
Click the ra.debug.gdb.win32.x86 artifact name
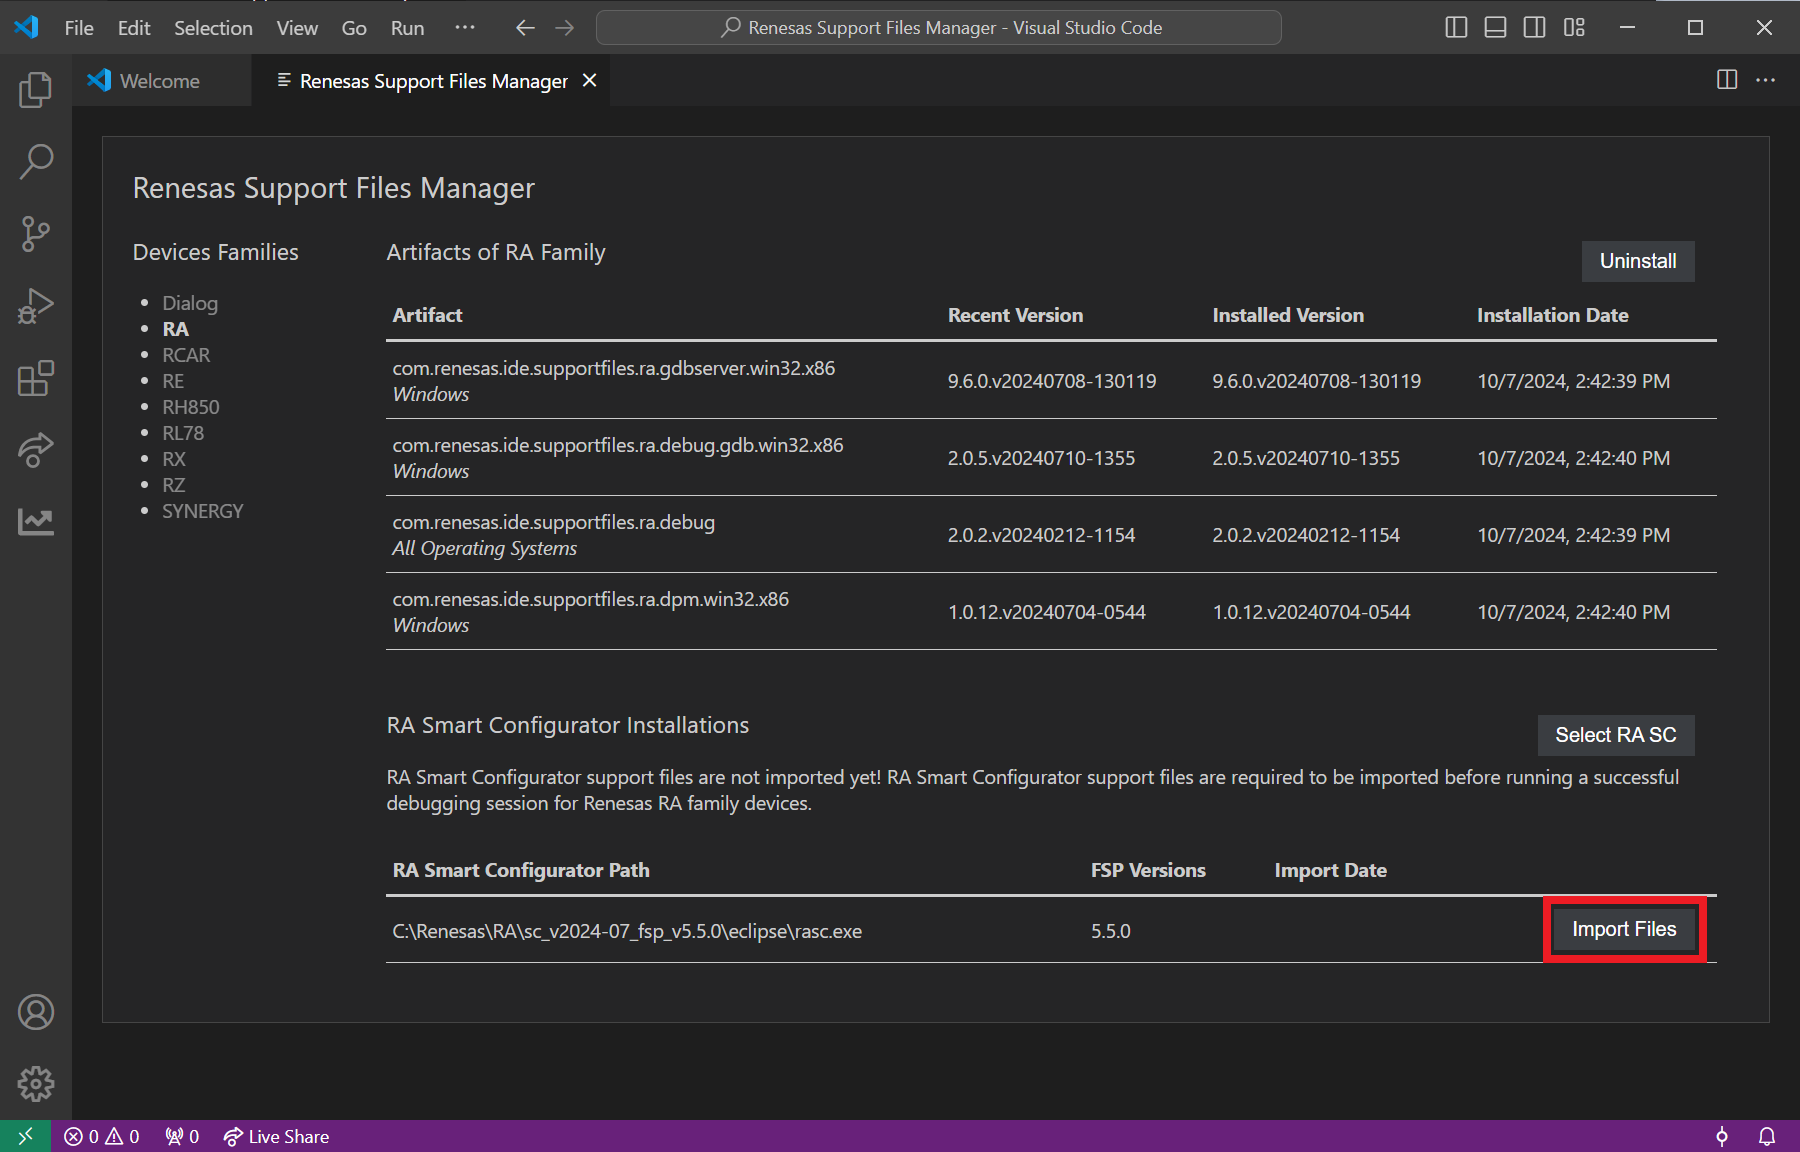618,445
